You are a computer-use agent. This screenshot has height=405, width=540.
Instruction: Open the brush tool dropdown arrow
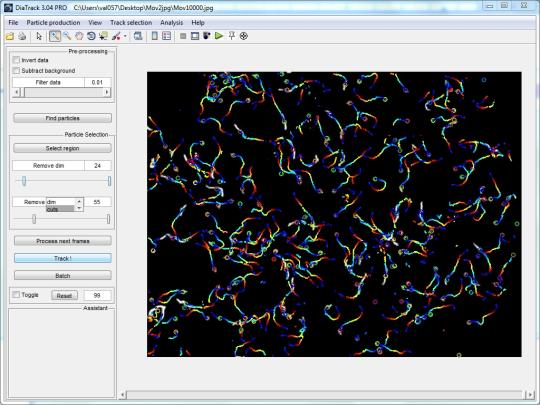[x=125, y=36]
